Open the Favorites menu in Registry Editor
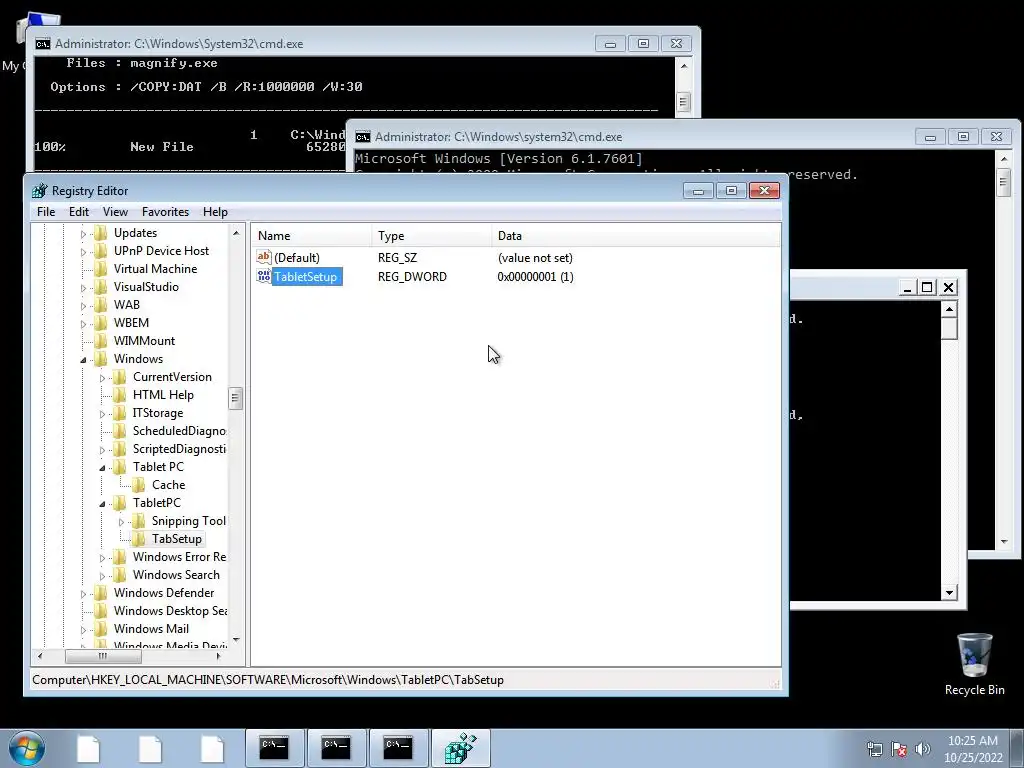Viewport: 1024px width, 768px height. [x=165, y=212]
